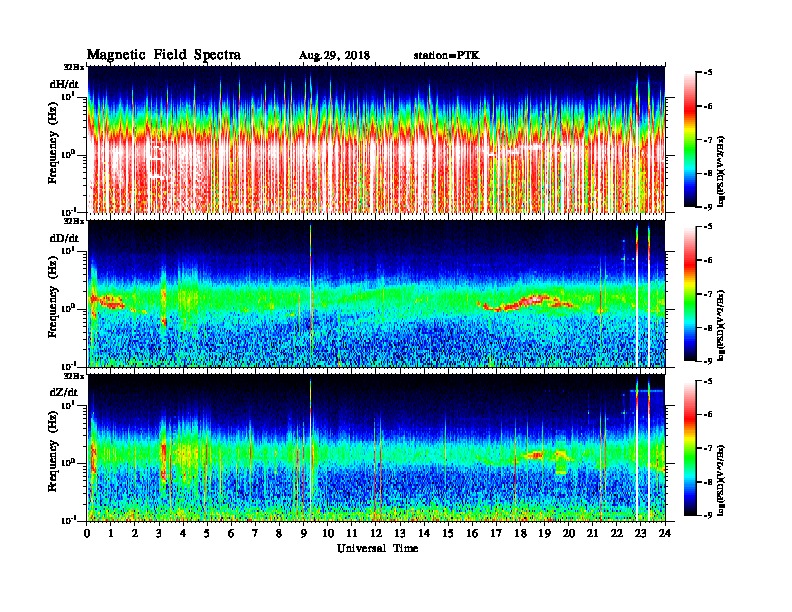Viewport: 792px width, 612px height.
Task: Click hour "18" on the Universal Time axis
Action: click(x=520, y=533)
